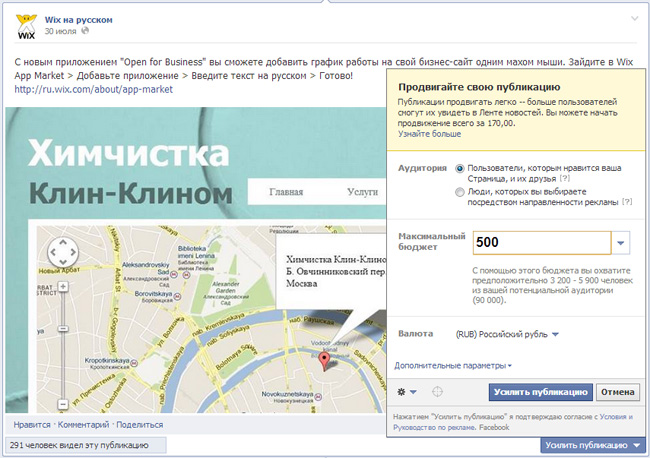Viewport: 650px width, 458px height.
Task: Click the public globe icon by the post date
Action: 85,31
